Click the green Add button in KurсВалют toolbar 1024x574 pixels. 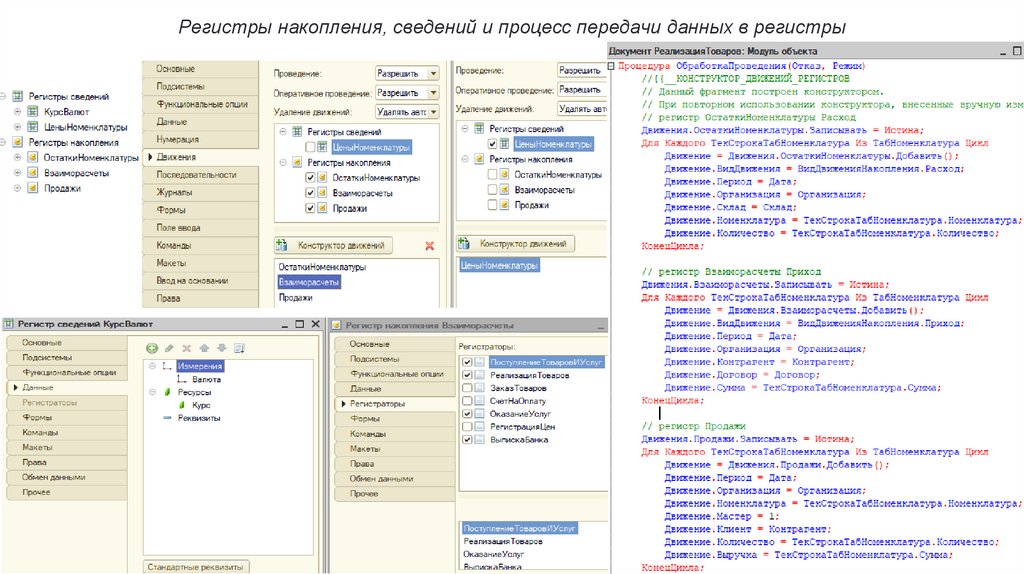pyautogui.click(x=152, y=347)
